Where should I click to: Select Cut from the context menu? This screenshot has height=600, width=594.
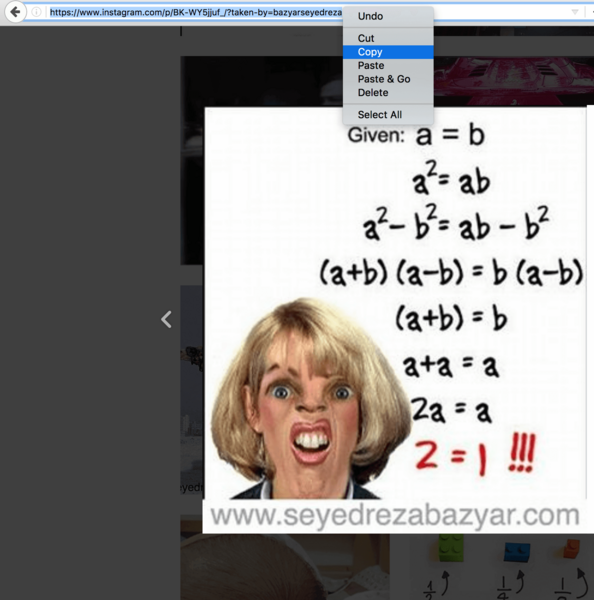pyautogui.click(x=388, y=38)
